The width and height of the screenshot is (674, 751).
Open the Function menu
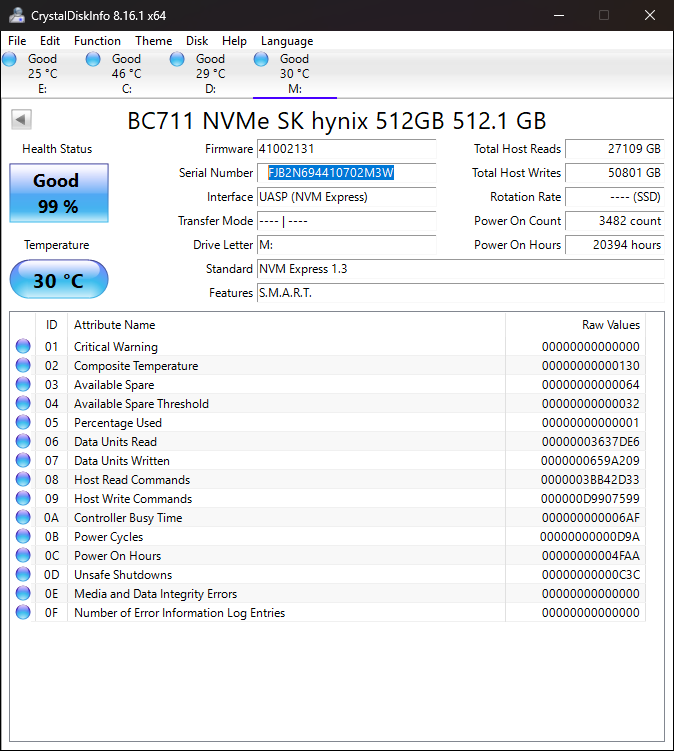coord(97,41)
